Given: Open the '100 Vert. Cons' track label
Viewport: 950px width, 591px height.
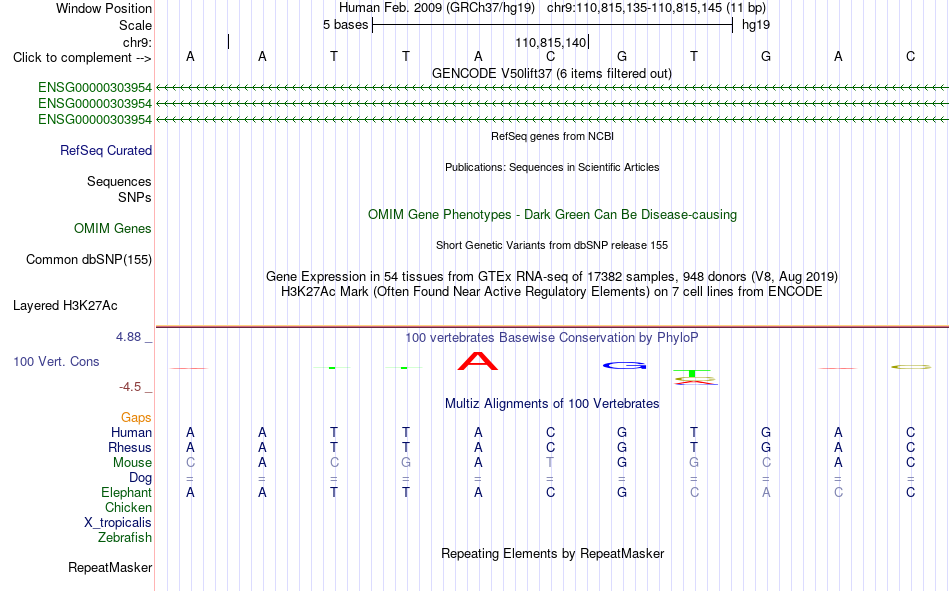Looking at the screenshot, I should pyautogui.click(x=56, y=362).
